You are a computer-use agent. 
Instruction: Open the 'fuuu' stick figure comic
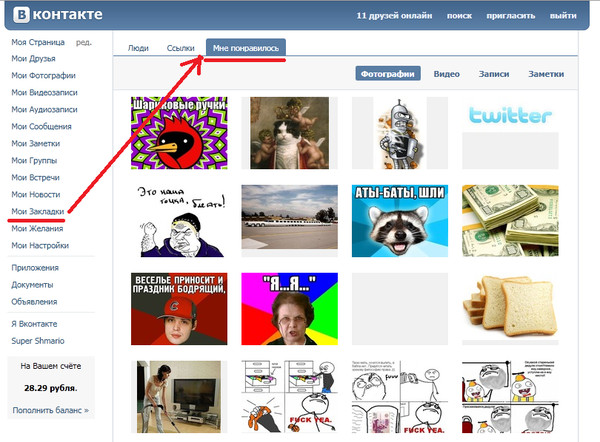click(x=400, y=397)
